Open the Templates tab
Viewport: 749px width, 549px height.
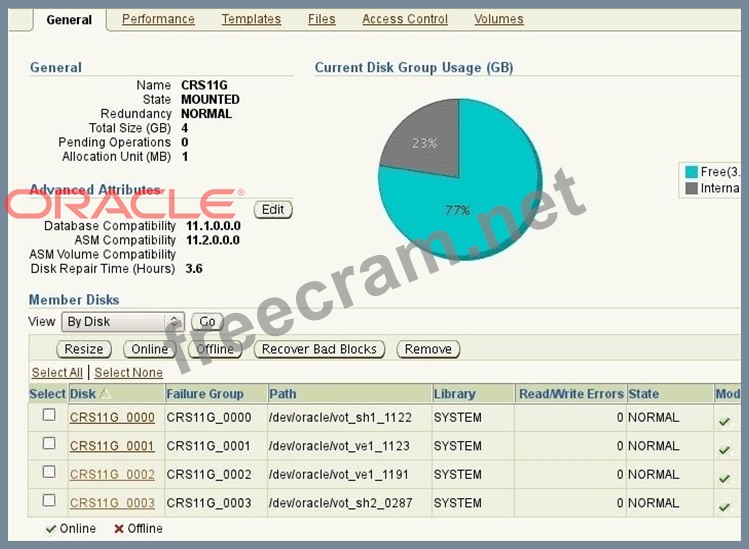point(251,19)
